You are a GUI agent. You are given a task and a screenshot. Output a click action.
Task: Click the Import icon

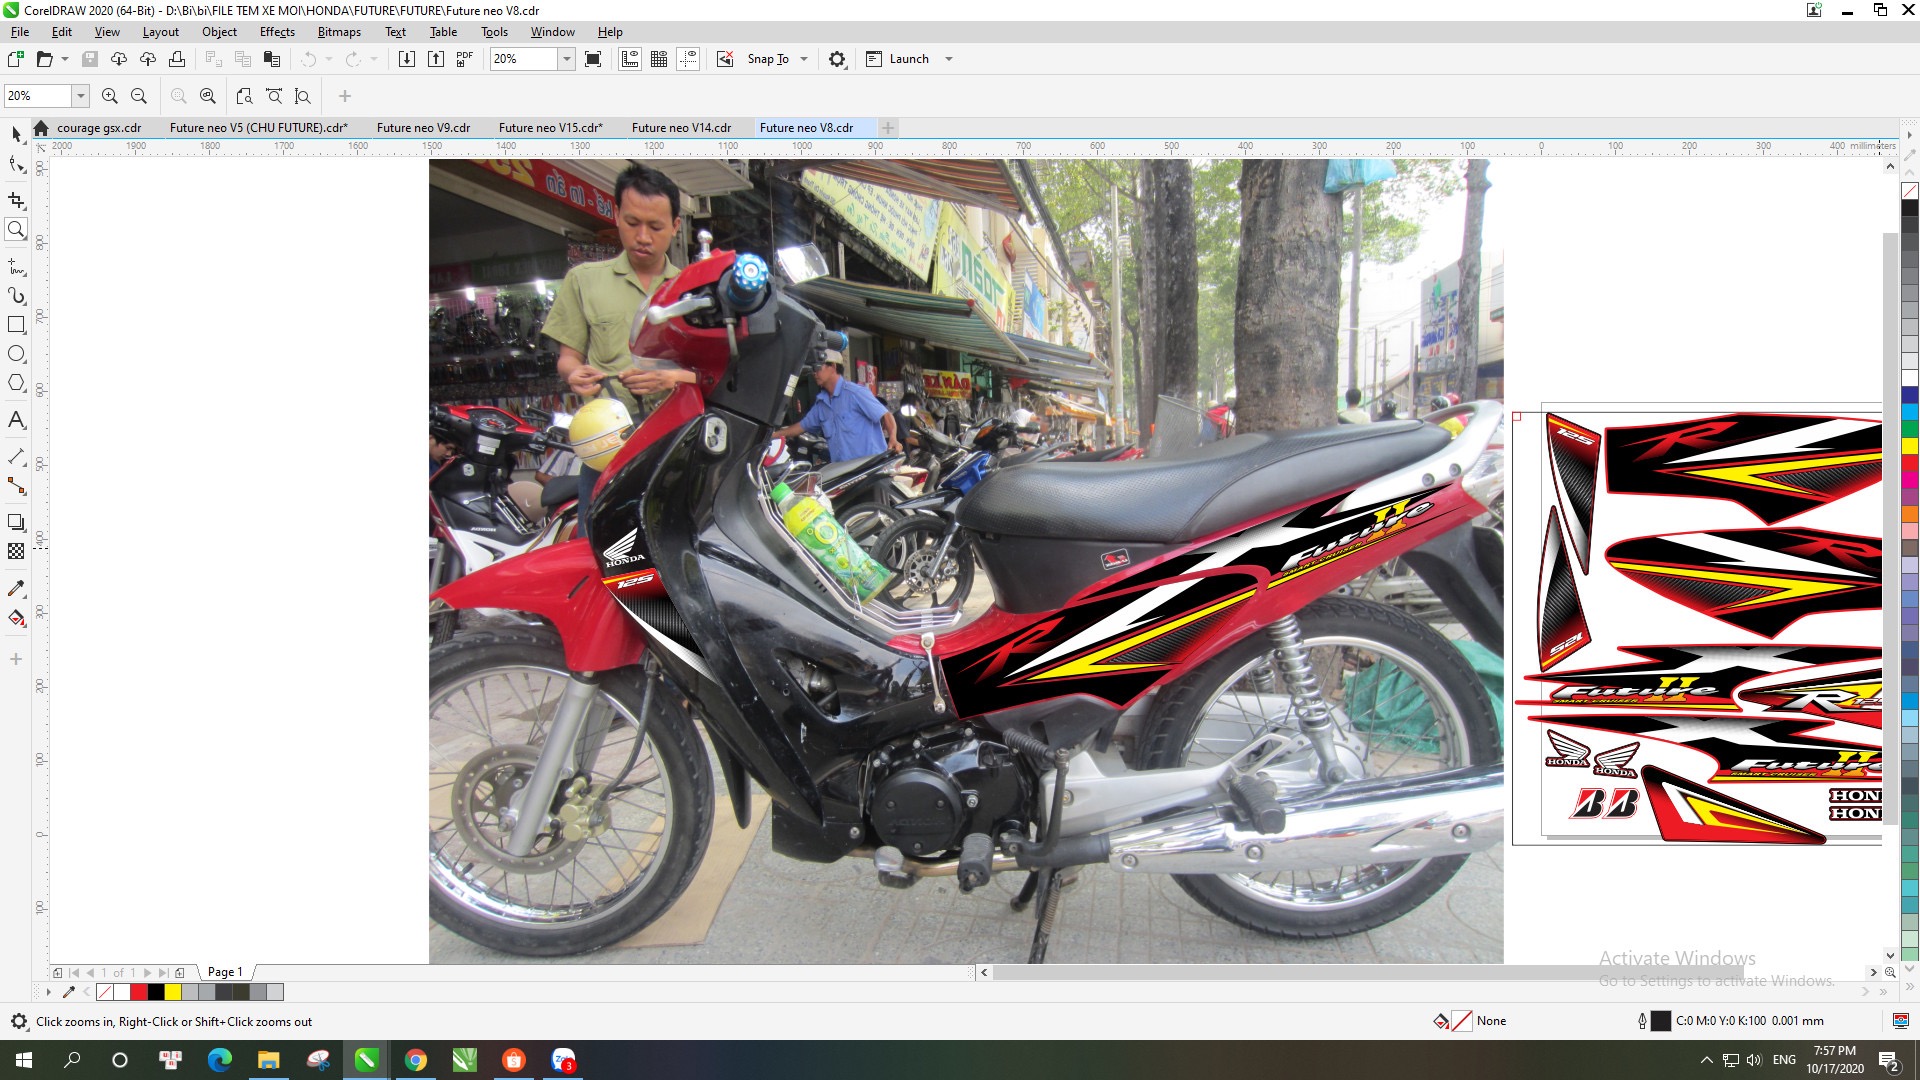pos(407,59)
